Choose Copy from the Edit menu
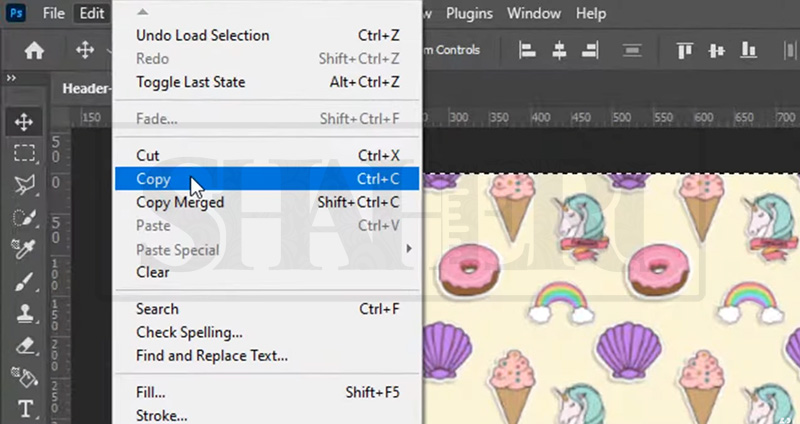Image resolution: width=800 pixels, height=424 pixels. 154,180
